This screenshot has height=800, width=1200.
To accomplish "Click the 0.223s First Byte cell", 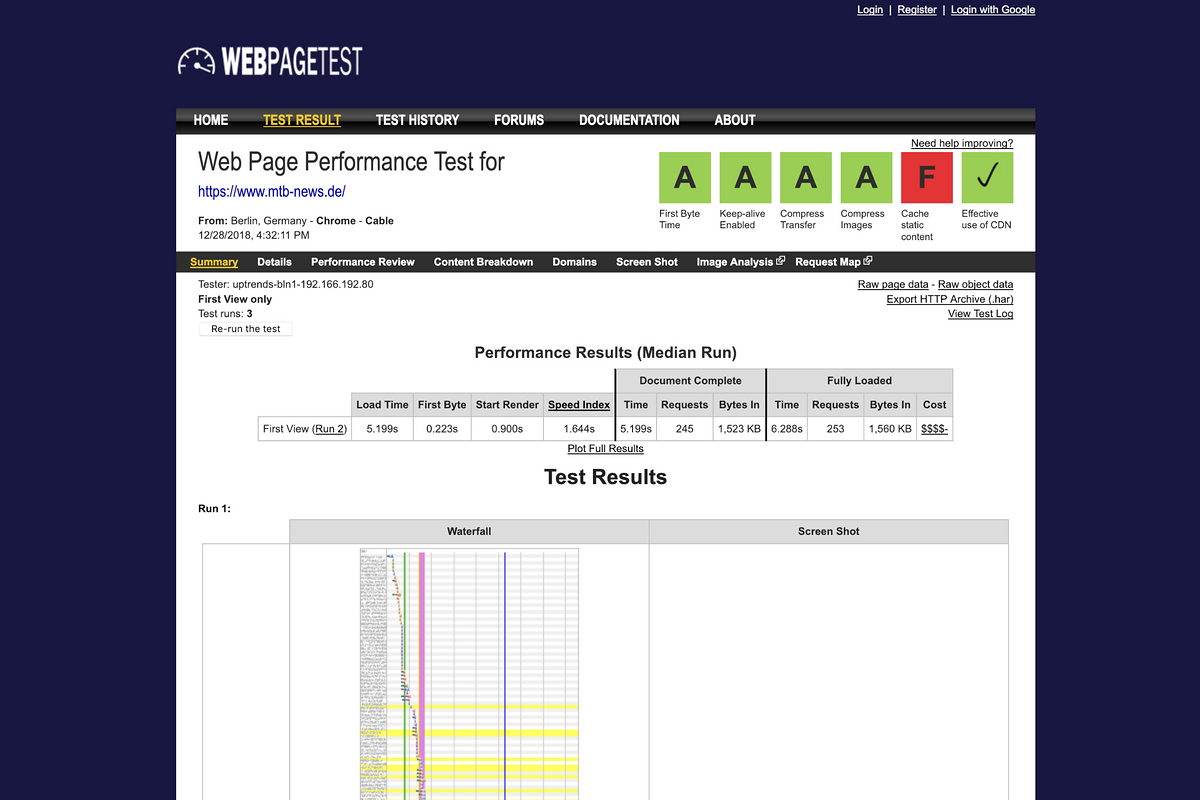I will (442, 429).
